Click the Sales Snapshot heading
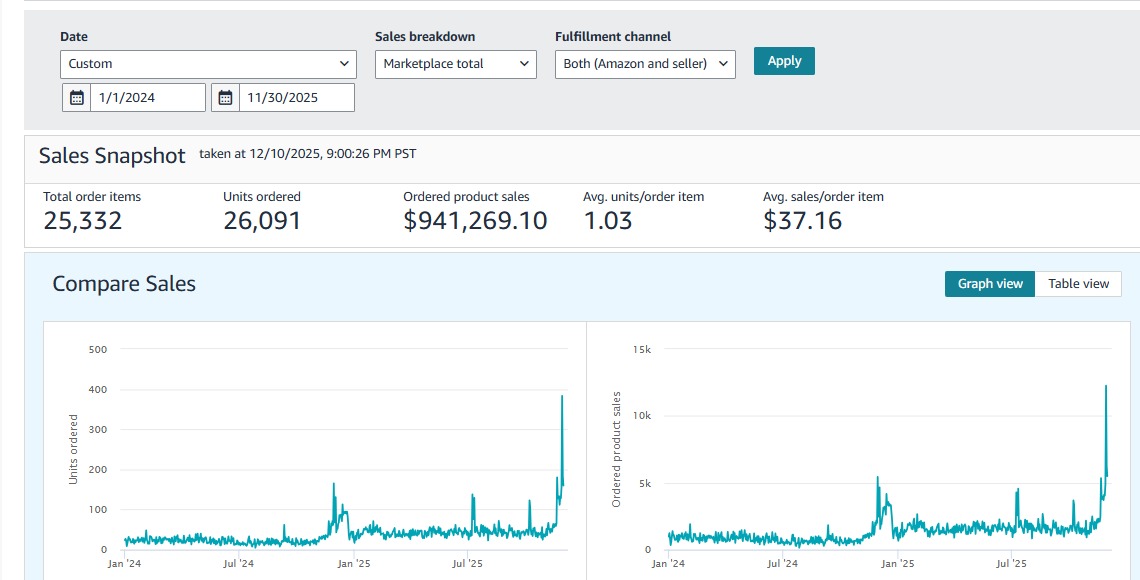This screenshot has height=580, width=1140. 112,156
